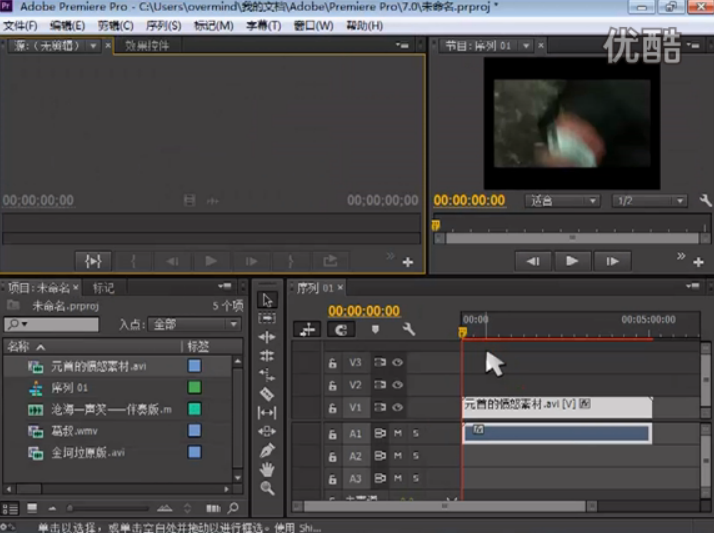Click the timeline nest sequence icon
Screen dimensions: 714x533
point(307,330)
